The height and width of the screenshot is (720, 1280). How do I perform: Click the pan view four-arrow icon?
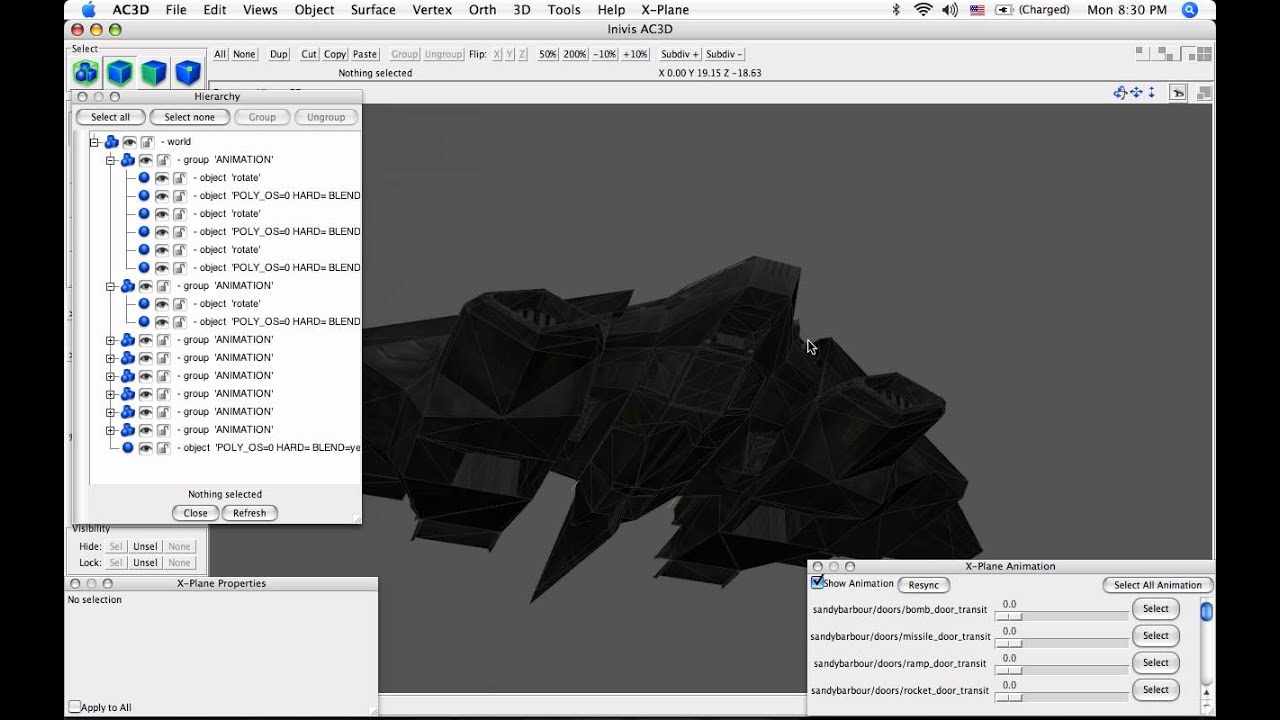(x=1136, y=93)
